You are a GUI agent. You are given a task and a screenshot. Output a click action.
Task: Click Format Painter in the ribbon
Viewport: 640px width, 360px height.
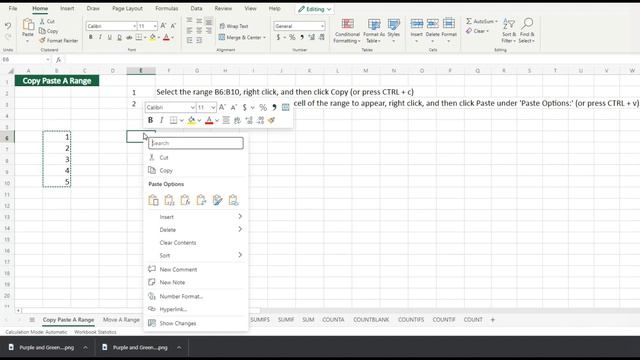coord(59,40)
